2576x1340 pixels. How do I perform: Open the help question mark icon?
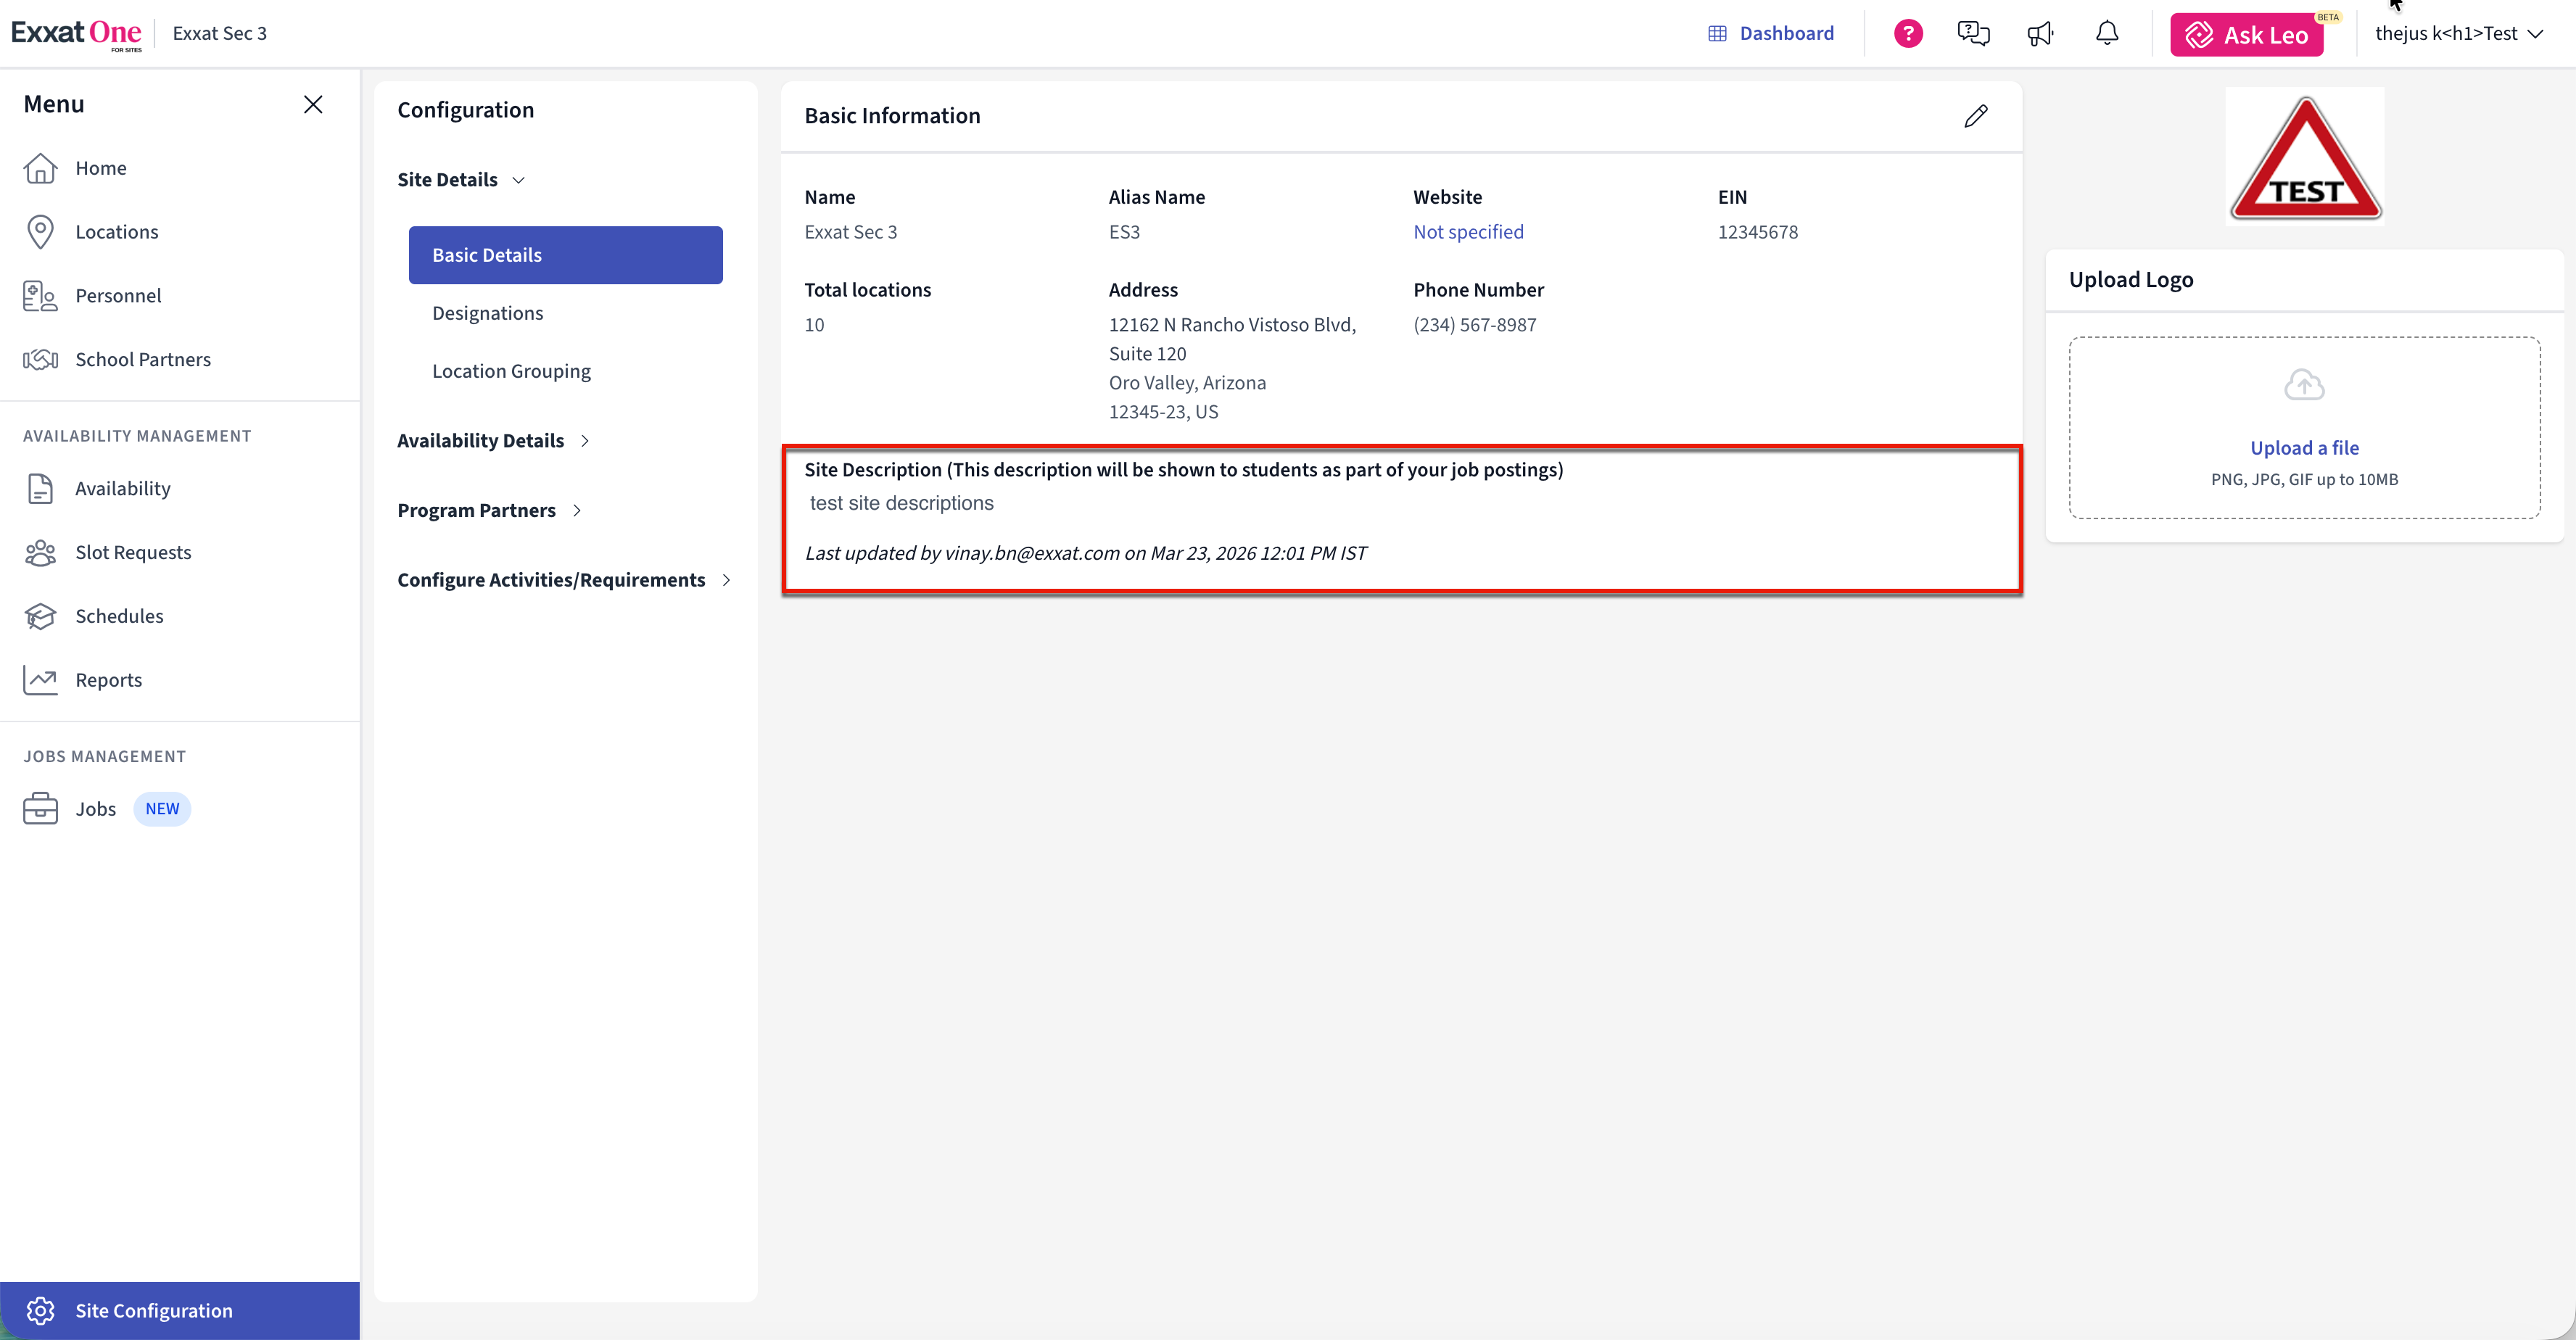(x=1908, y=34)
